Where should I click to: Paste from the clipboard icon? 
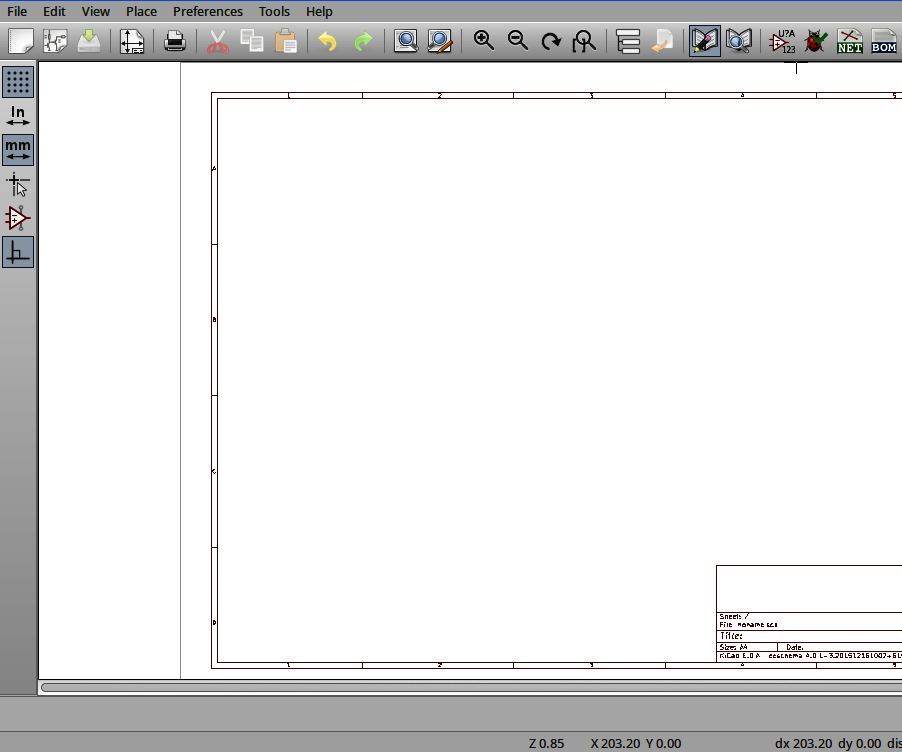coord(286,41)
